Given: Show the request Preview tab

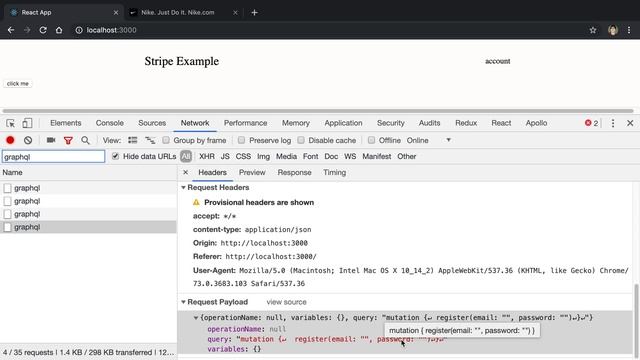Looking at the screenshot, I should (252, 173).
